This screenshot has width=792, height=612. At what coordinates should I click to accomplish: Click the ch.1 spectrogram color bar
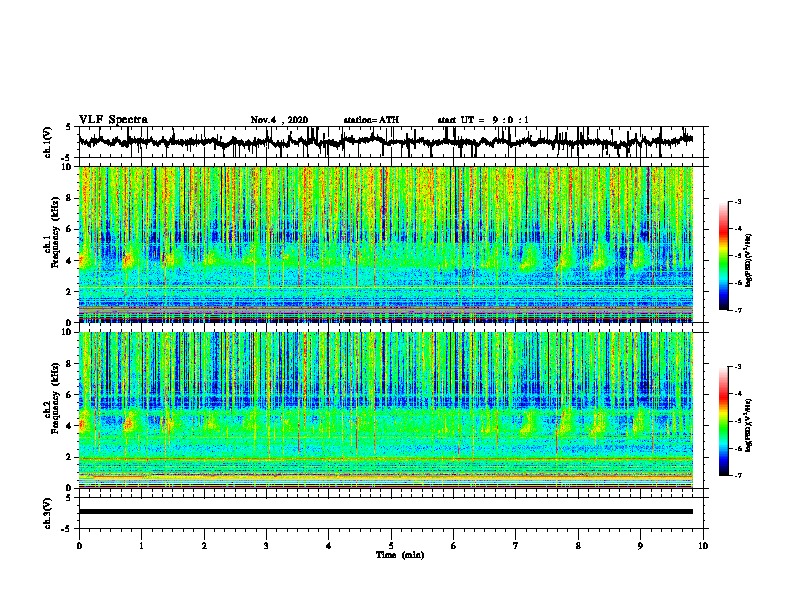coord(723,256)
